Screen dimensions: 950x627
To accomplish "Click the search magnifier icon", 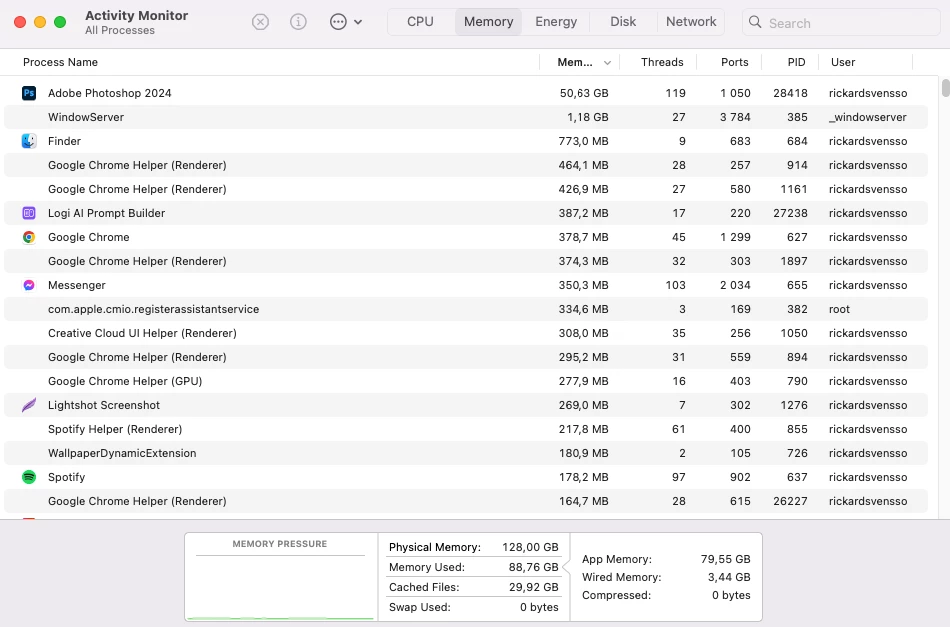I will 755,22.
